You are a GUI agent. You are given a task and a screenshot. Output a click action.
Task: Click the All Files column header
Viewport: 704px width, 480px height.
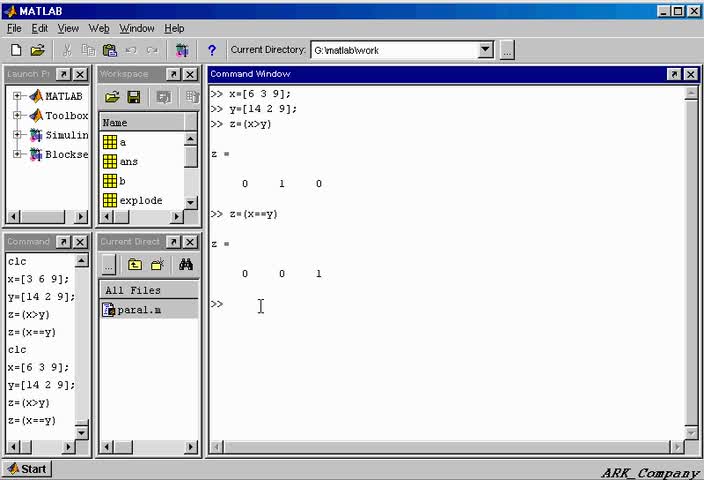149,290
